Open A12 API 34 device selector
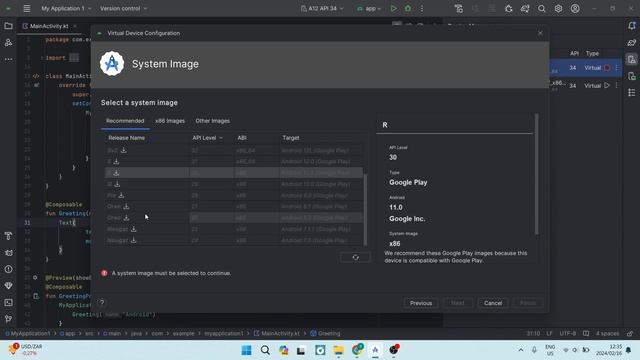 click(322, 8)
